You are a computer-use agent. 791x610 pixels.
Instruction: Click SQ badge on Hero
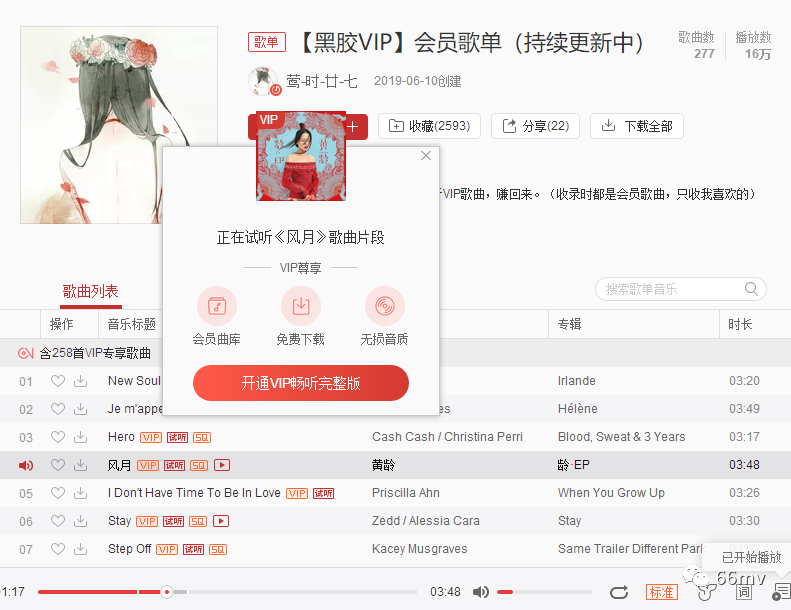[x=202, y=437]
